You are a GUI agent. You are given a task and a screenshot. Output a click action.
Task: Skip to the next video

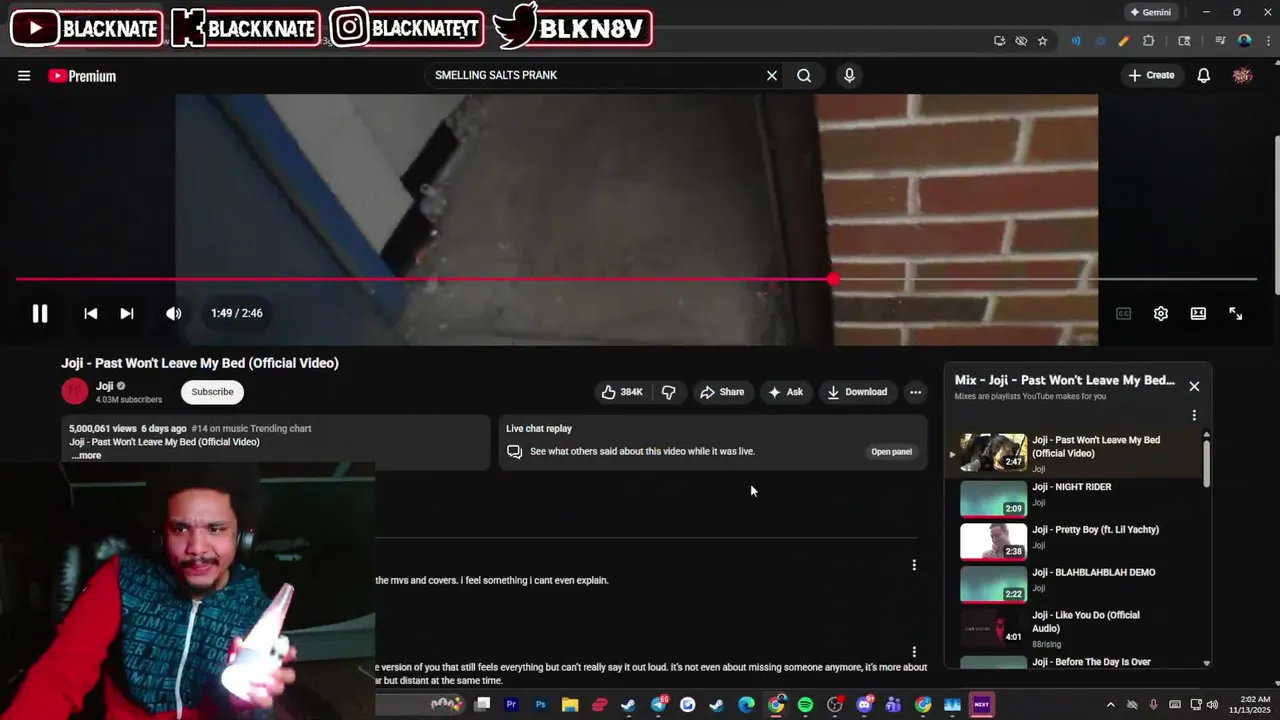pos(127,314)
